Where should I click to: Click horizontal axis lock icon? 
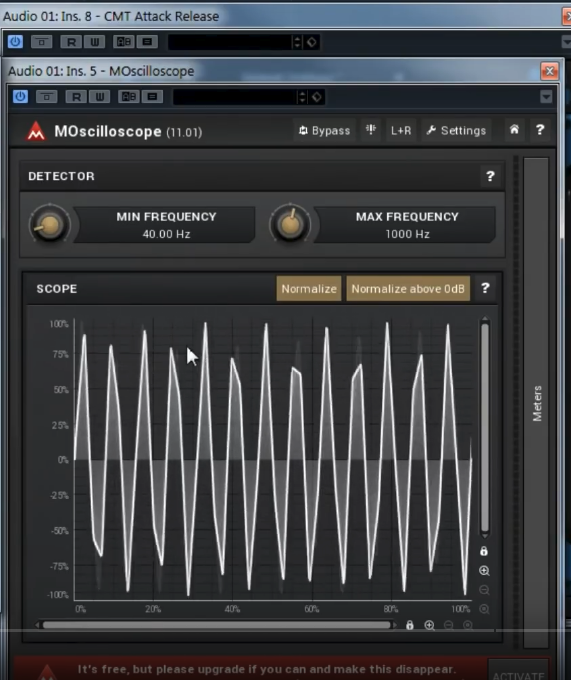point(409,625)
